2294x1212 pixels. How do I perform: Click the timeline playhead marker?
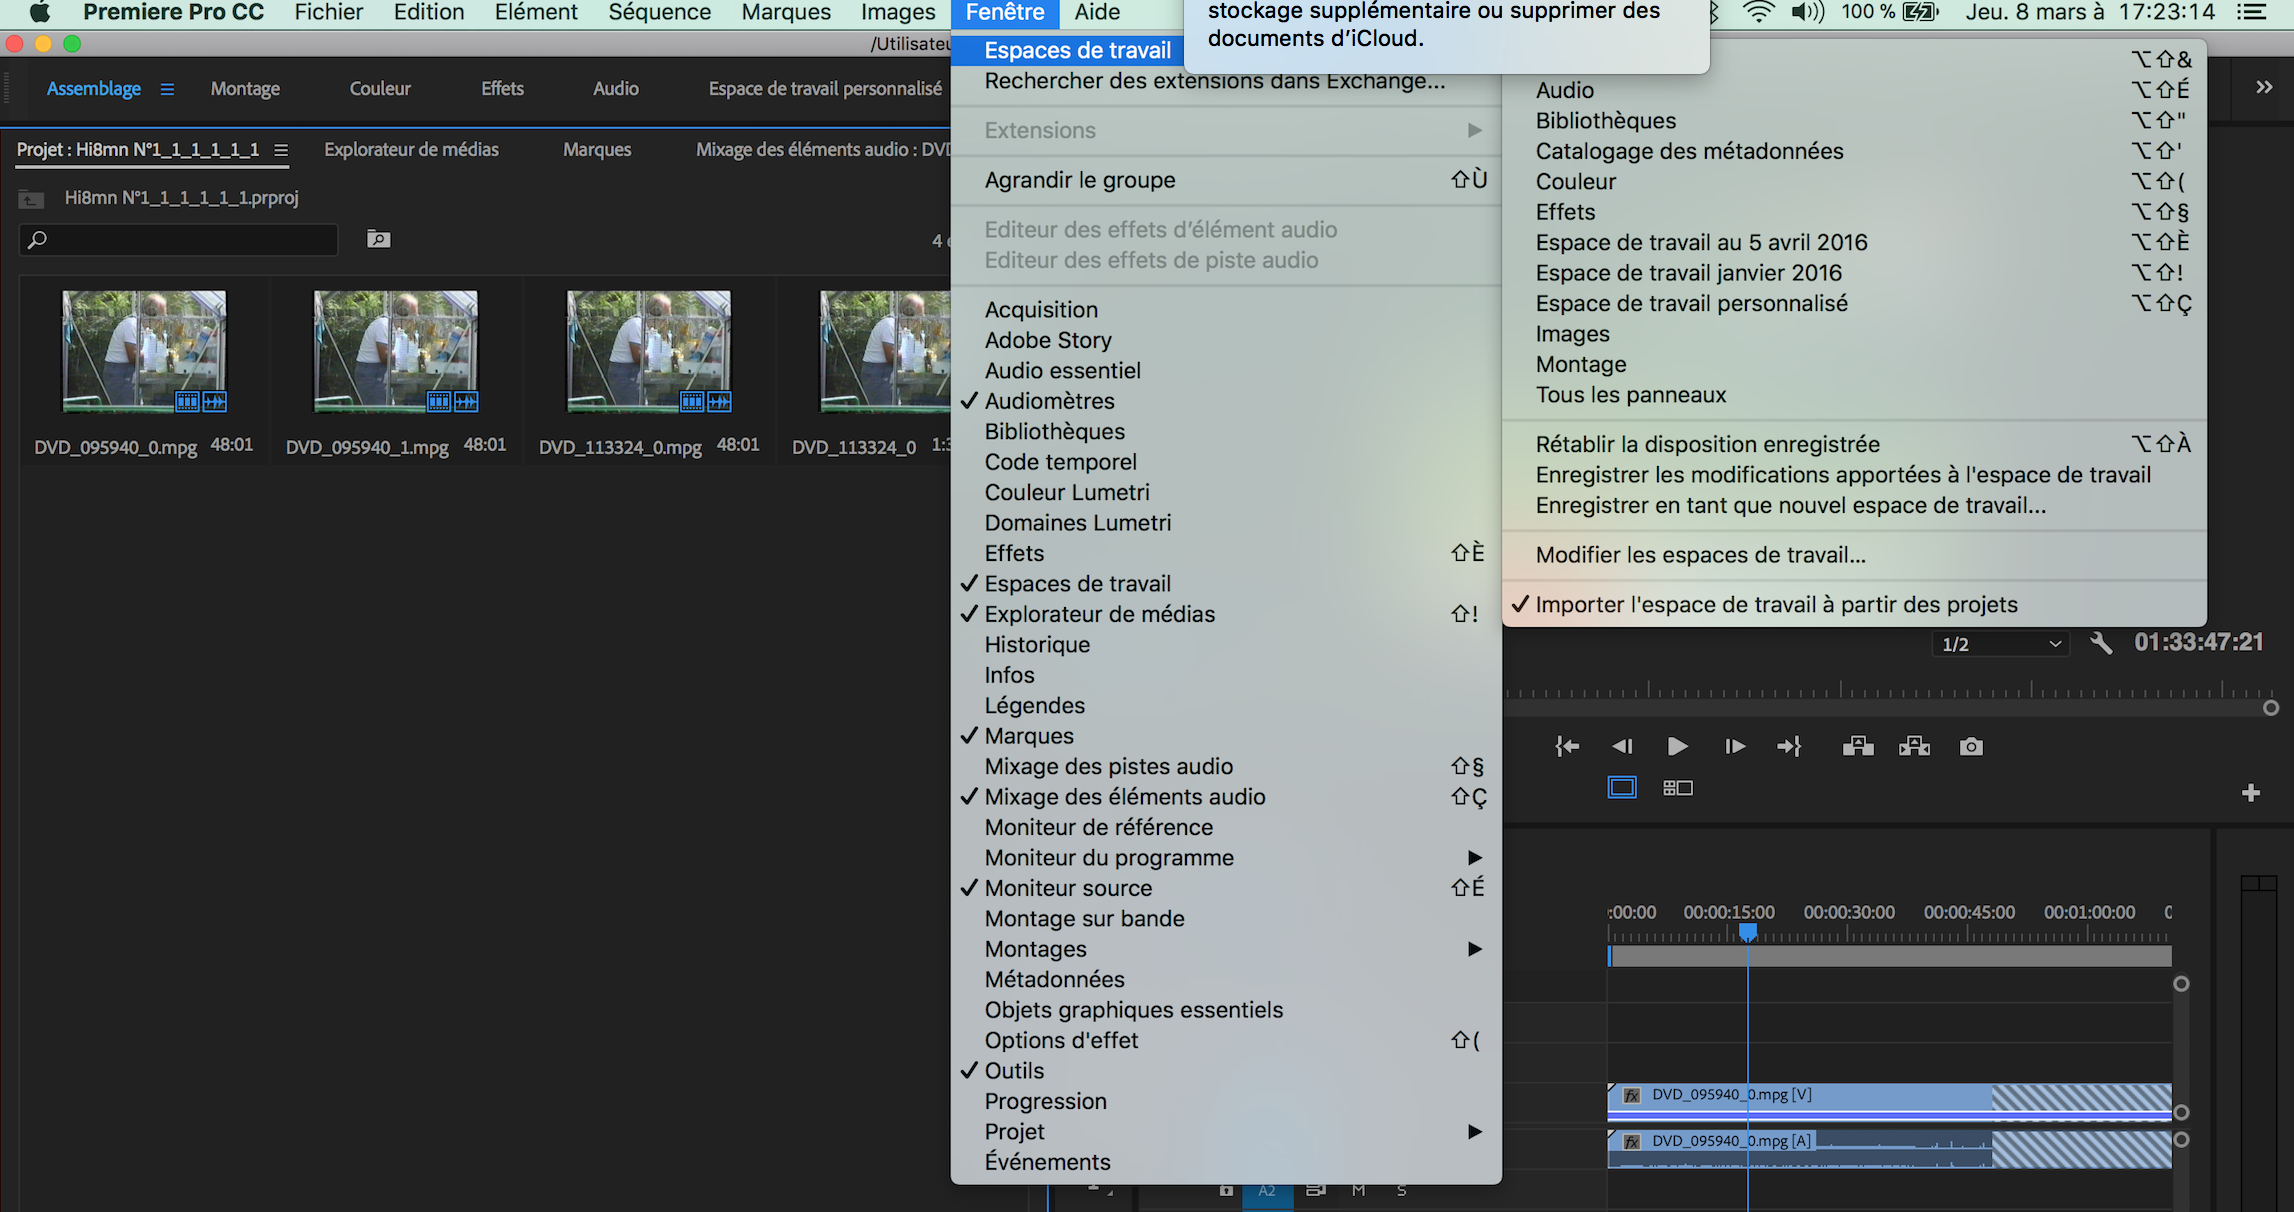click(x=1748, y=931)
